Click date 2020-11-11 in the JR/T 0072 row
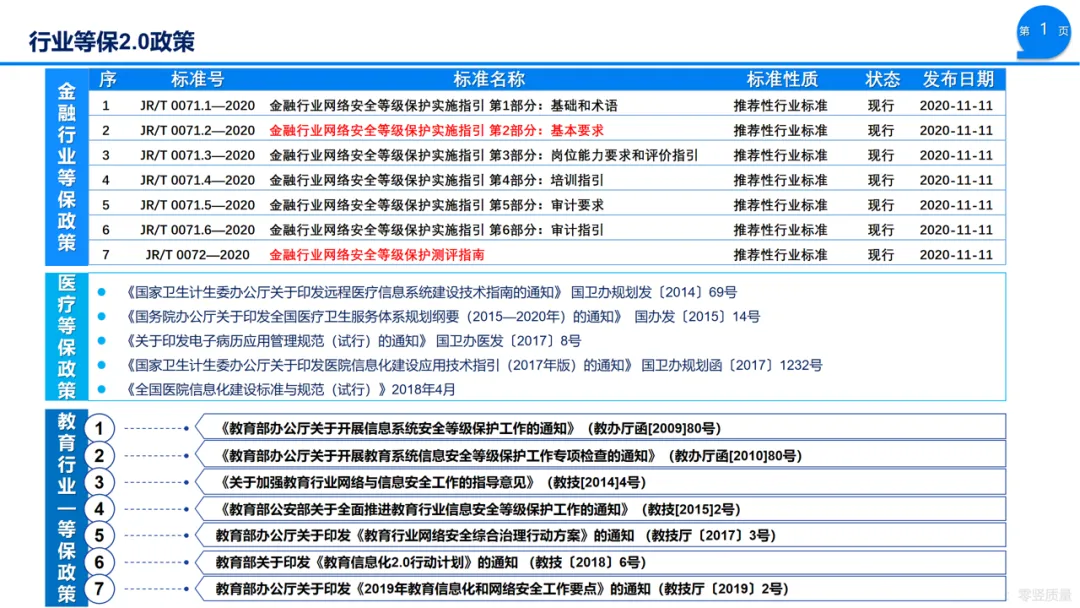 (956, 255)
